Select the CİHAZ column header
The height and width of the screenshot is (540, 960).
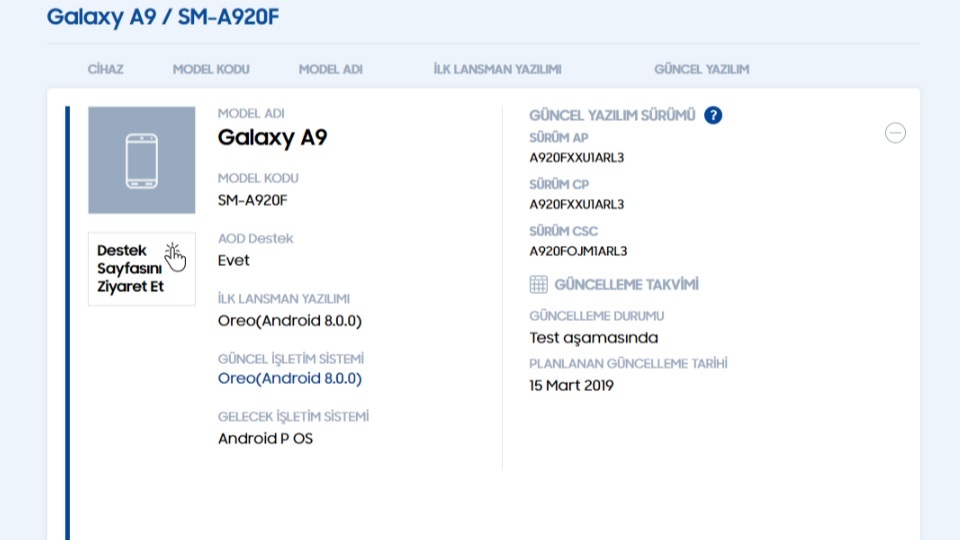[105, 69]
